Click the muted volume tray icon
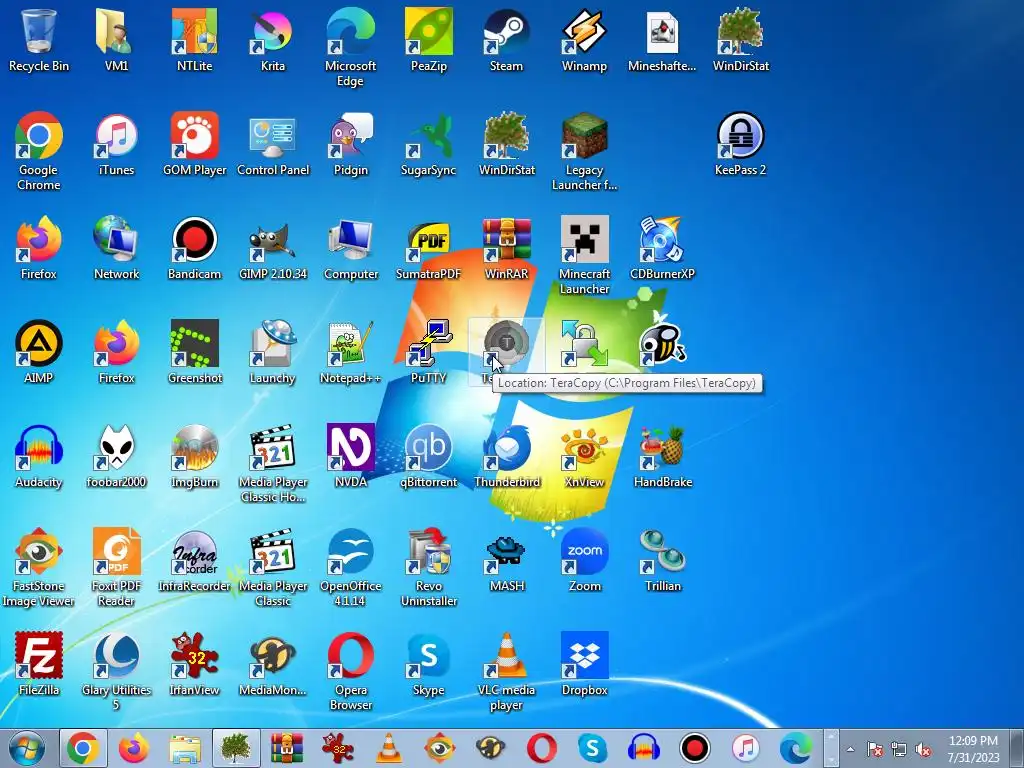The width and height of the screenshot is (1024, 768). pos(923,749)
